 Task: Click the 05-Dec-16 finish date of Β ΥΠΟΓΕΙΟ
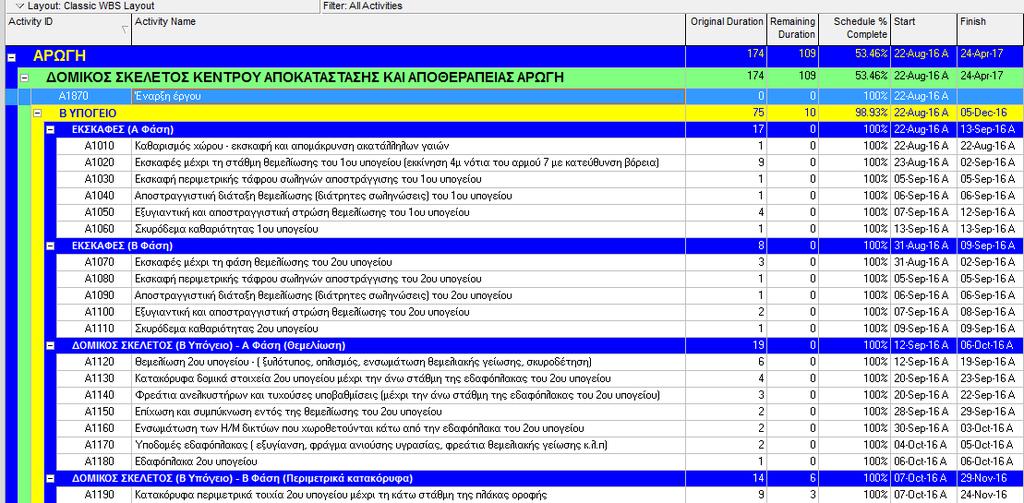[x=983, y=113]
